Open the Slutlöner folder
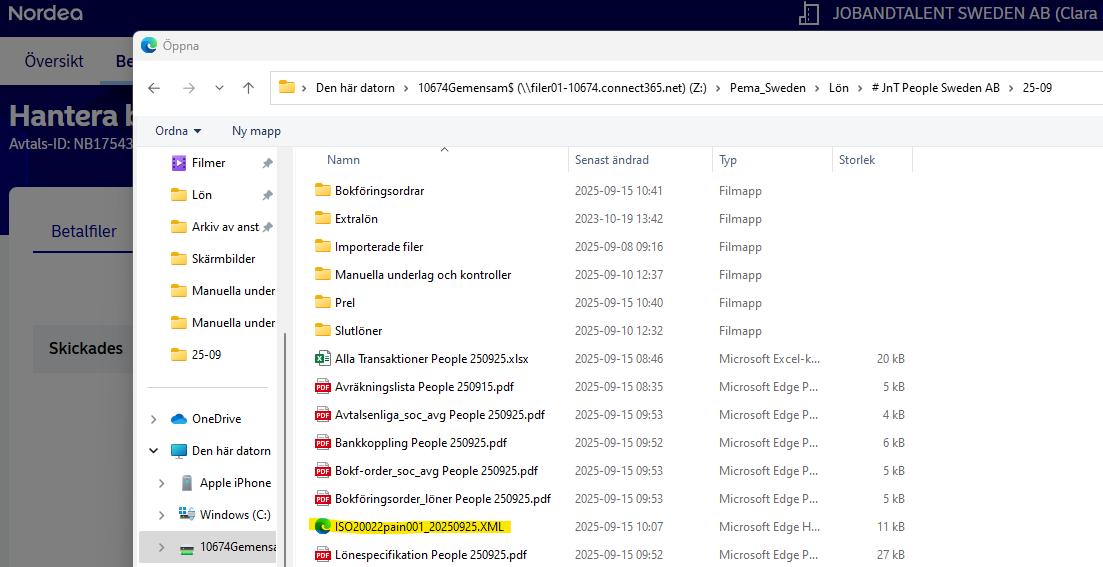This screenshot has height=567, width=1103. tap(358, 331)
